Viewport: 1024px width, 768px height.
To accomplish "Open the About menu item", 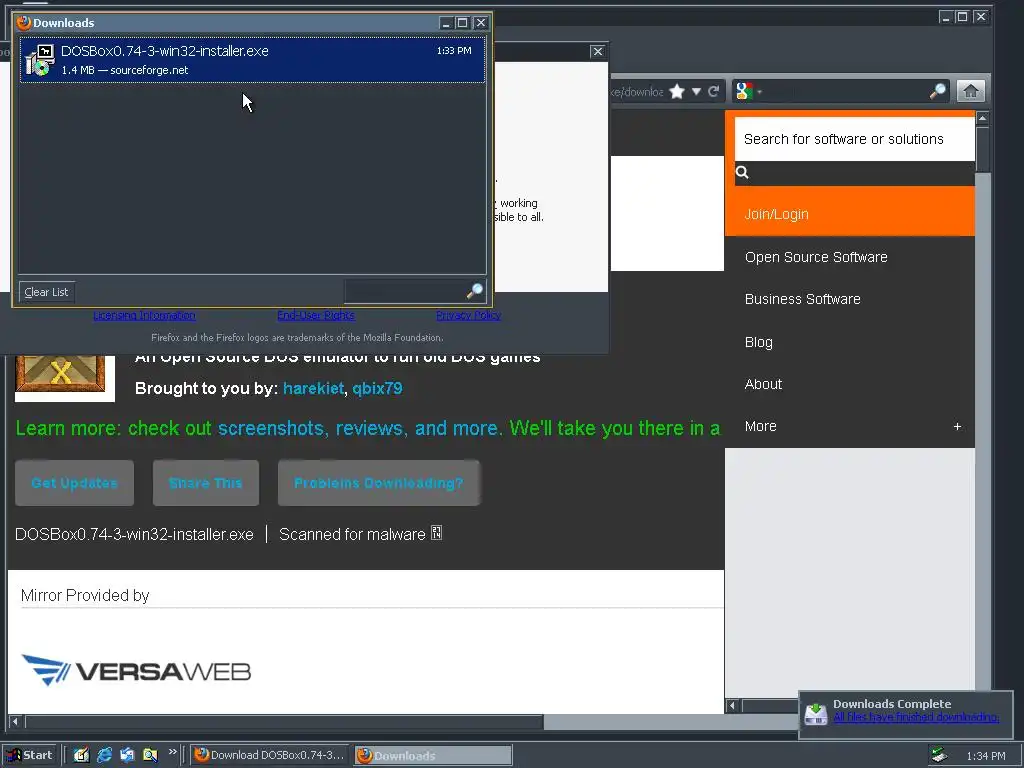I will click(x=763, y=384).
